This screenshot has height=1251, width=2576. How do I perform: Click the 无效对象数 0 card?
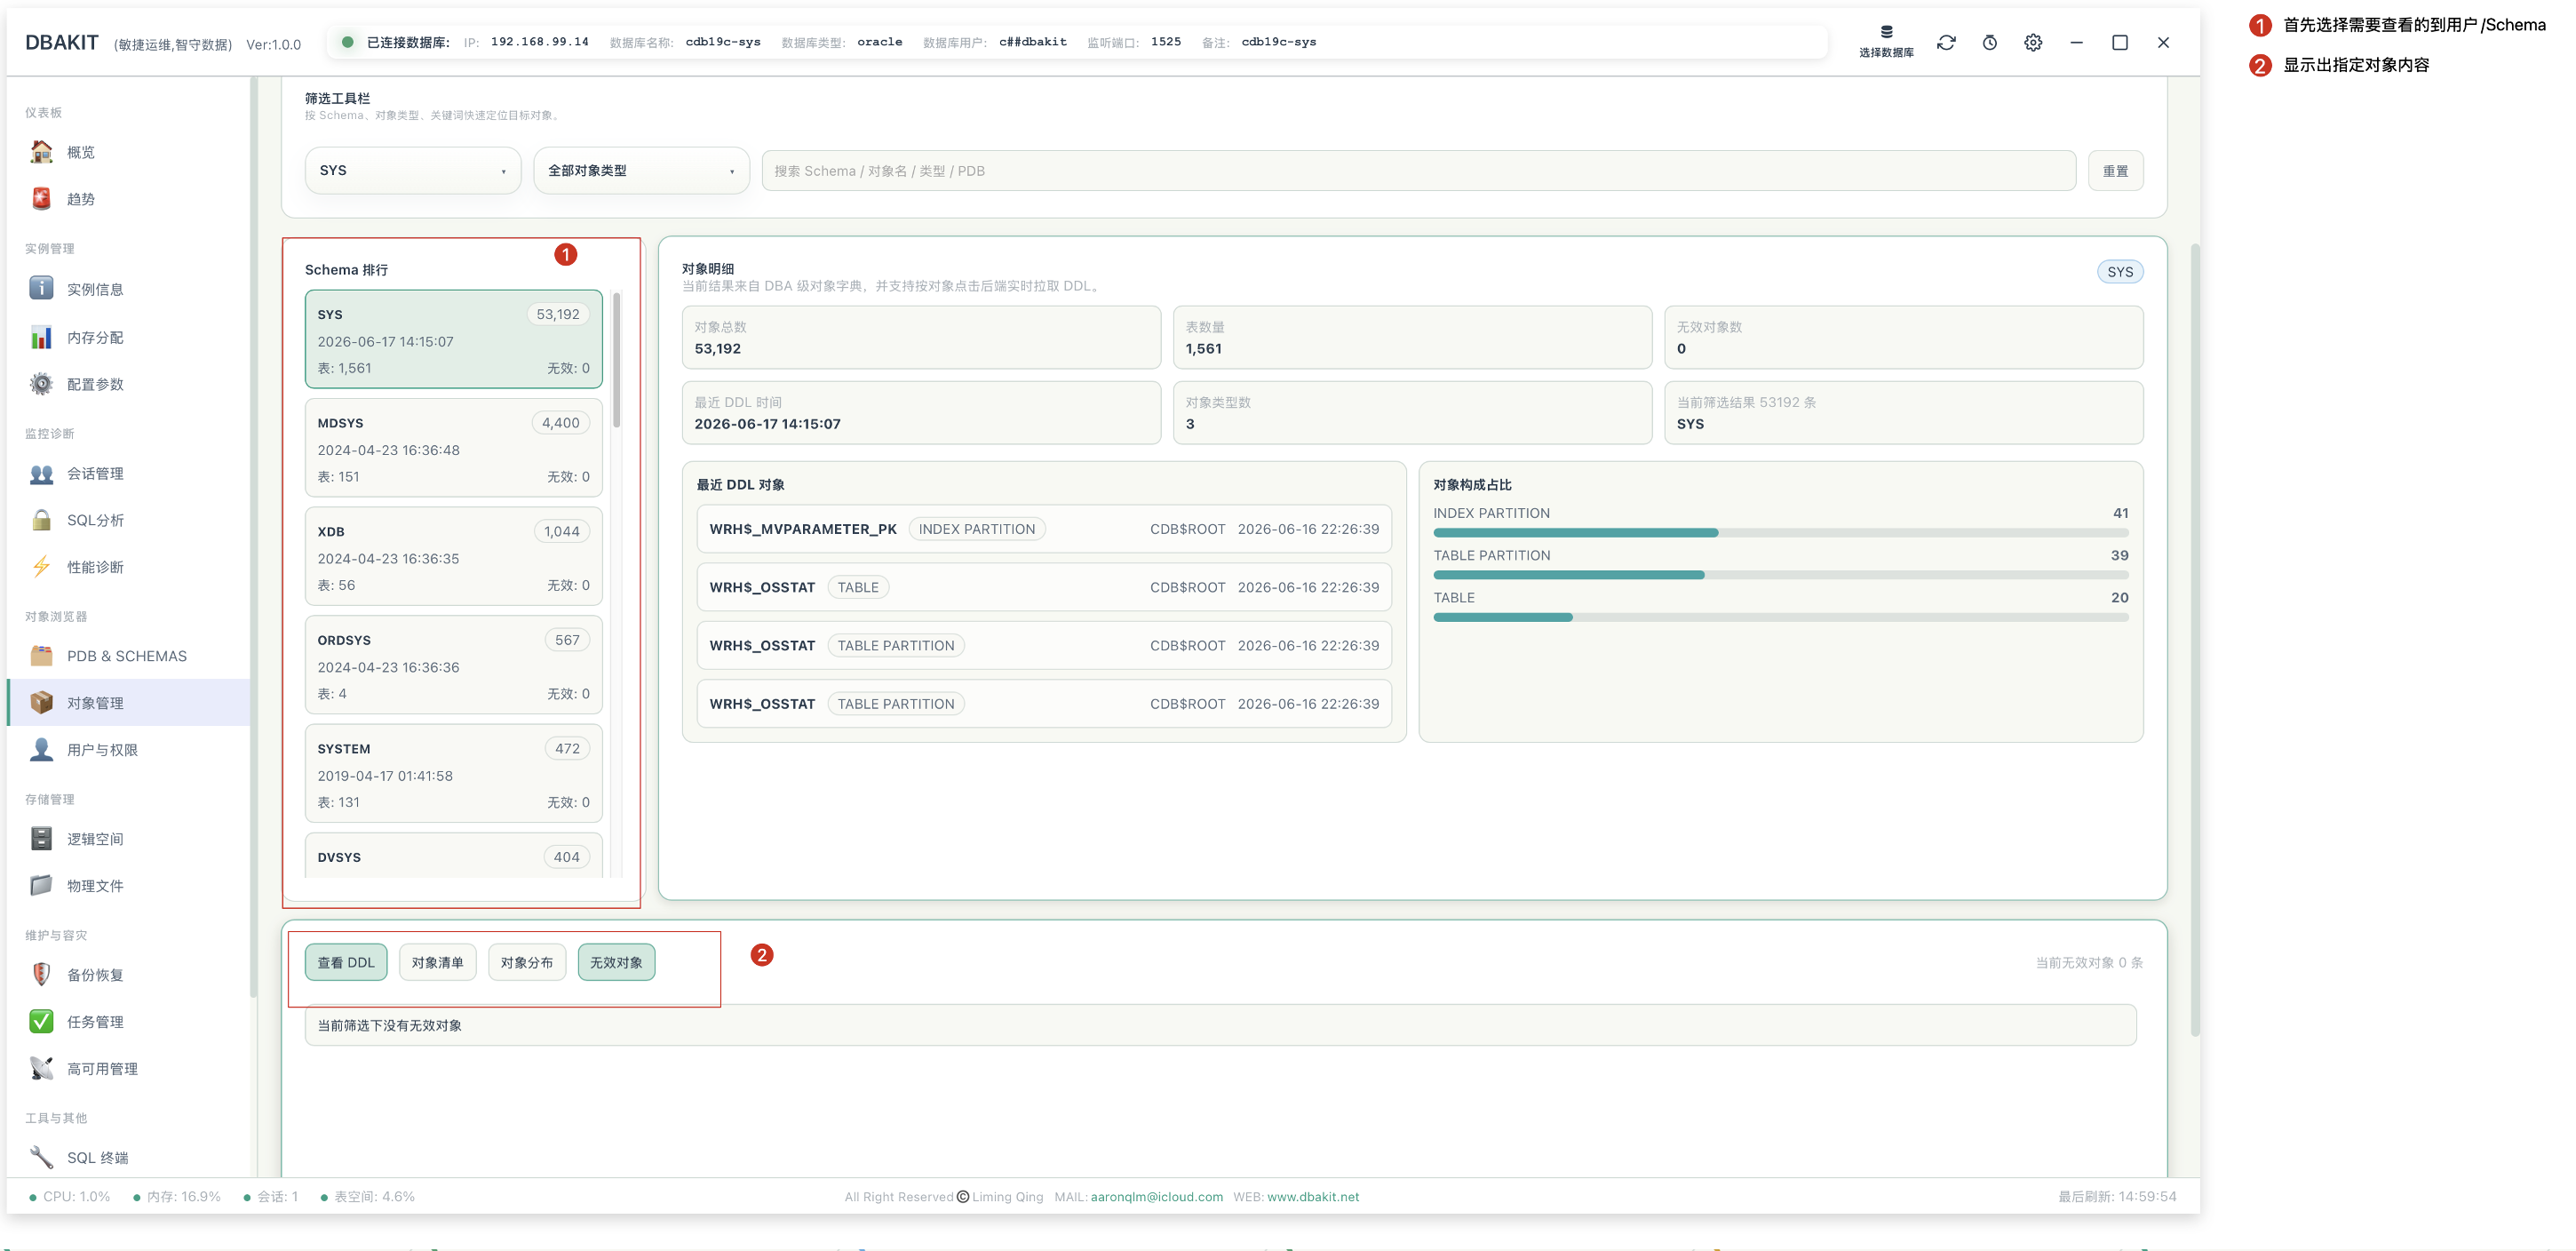pos(1903,338)
